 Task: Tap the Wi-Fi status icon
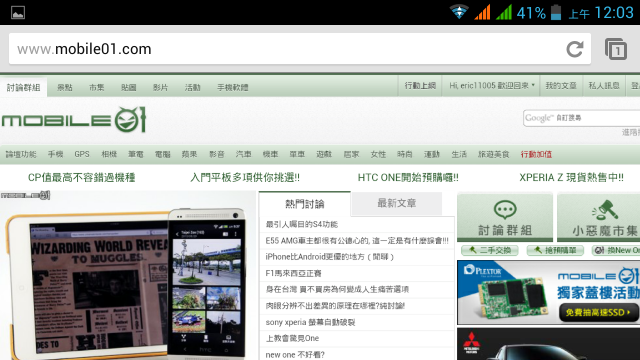pyautogui.click(x=459, y=12)
